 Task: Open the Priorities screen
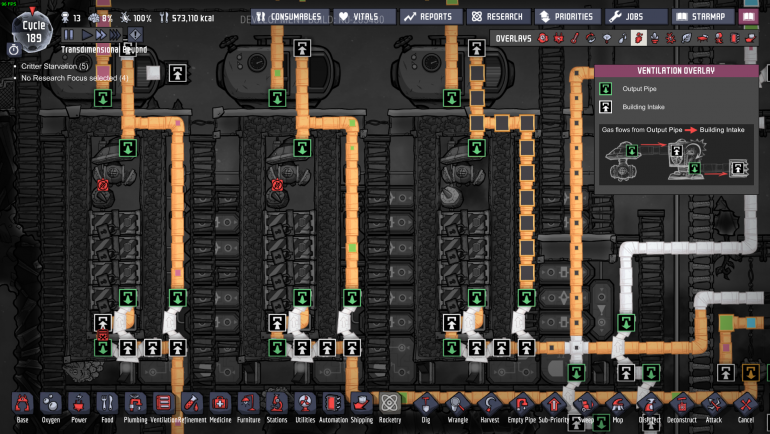567,17
